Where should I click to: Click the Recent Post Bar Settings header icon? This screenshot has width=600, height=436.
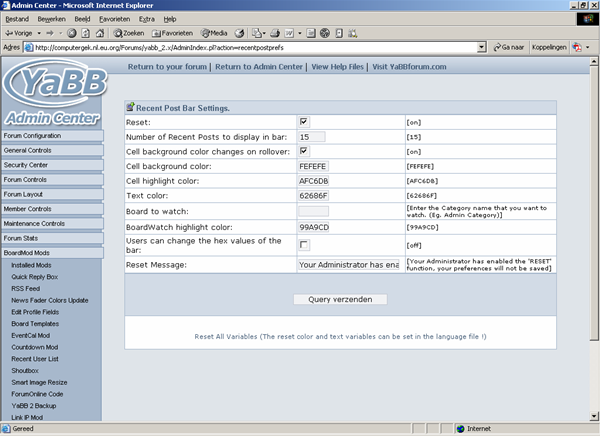pyautogui.click(x=130, y=107)
